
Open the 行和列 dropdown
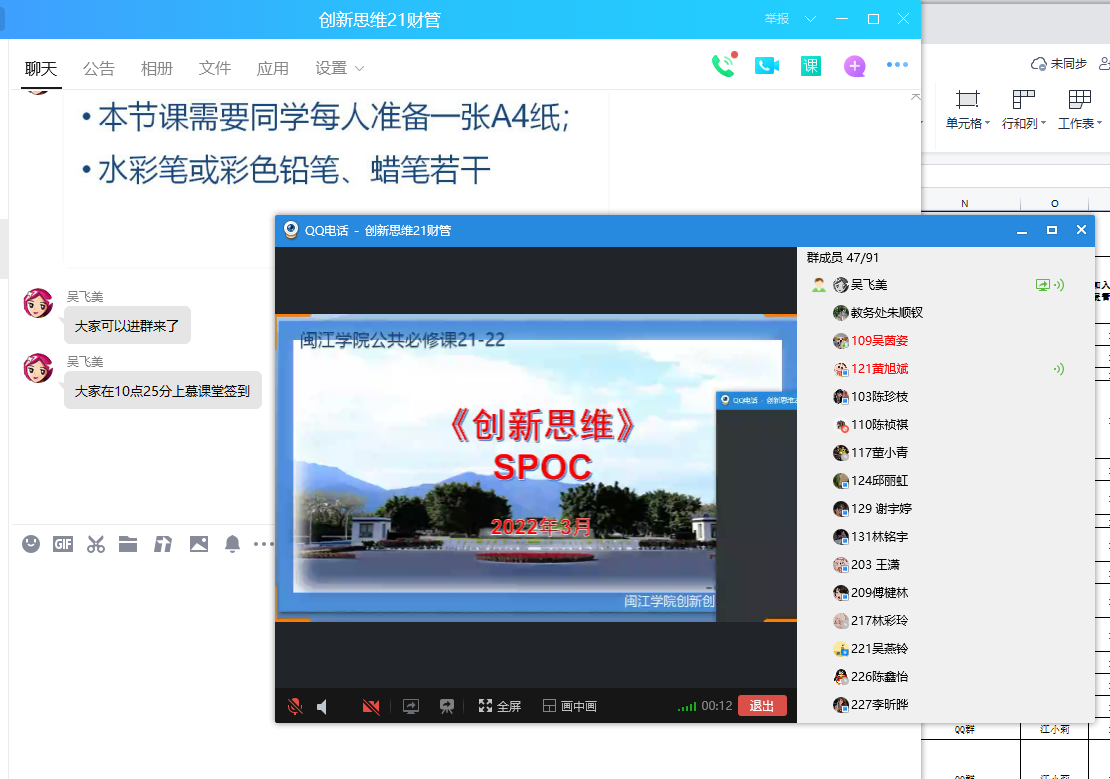point(1023,123)
